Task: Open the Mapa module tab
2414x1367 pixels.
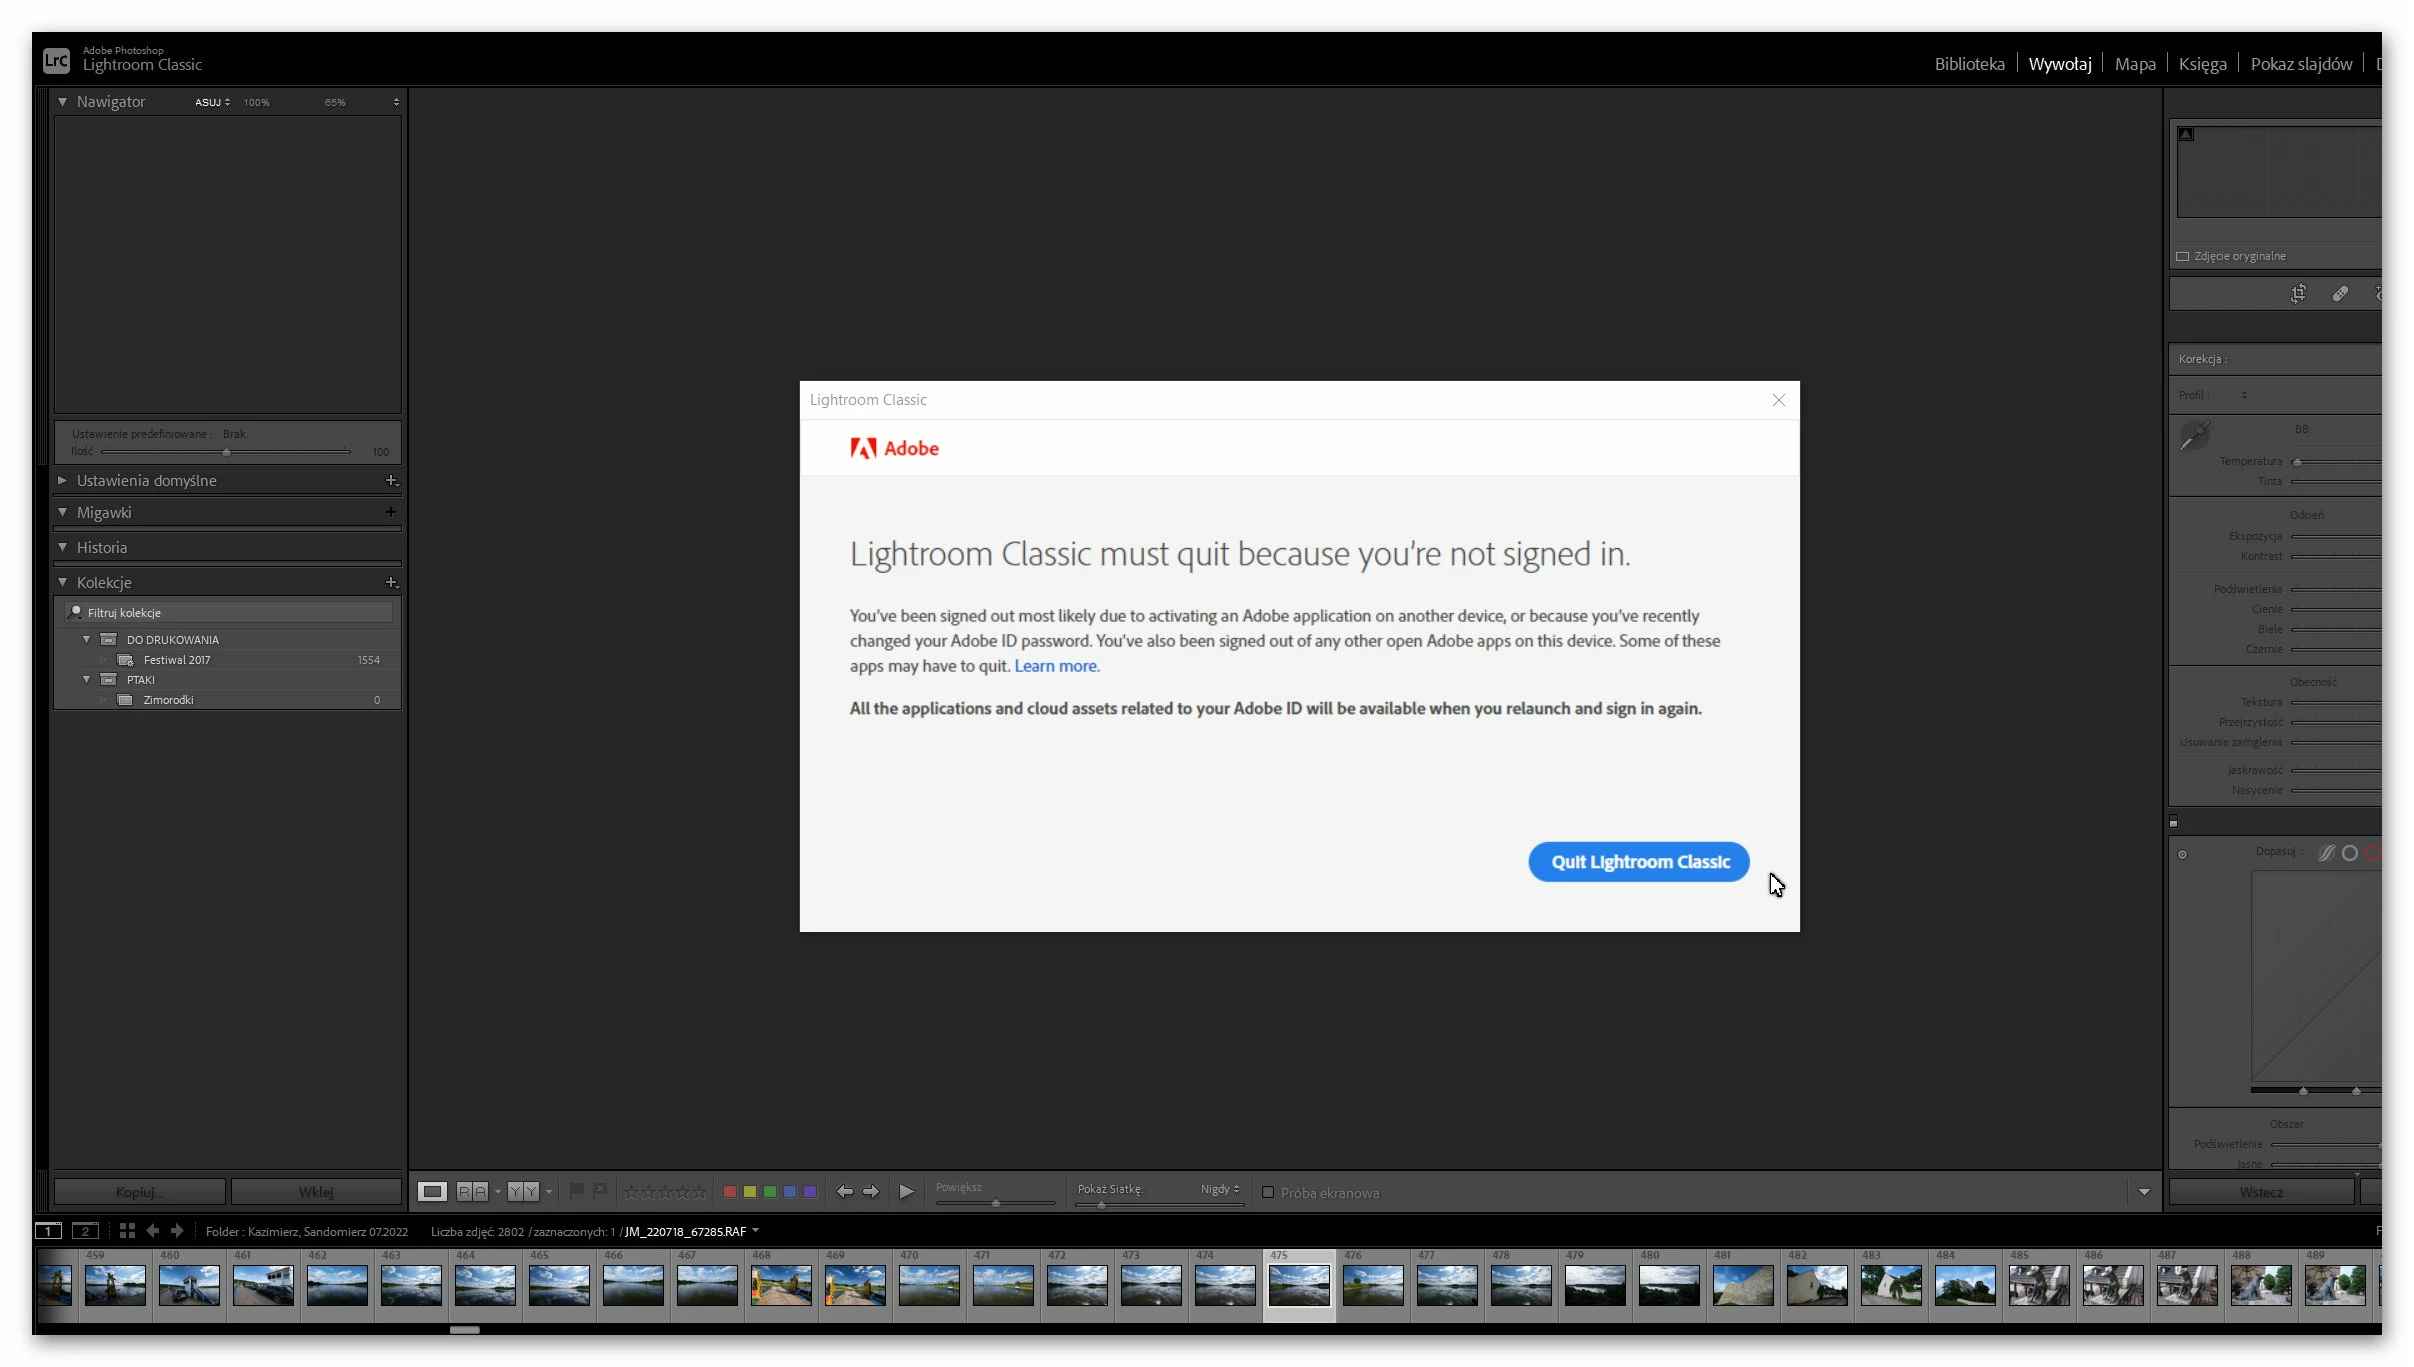Action: 2135,64
